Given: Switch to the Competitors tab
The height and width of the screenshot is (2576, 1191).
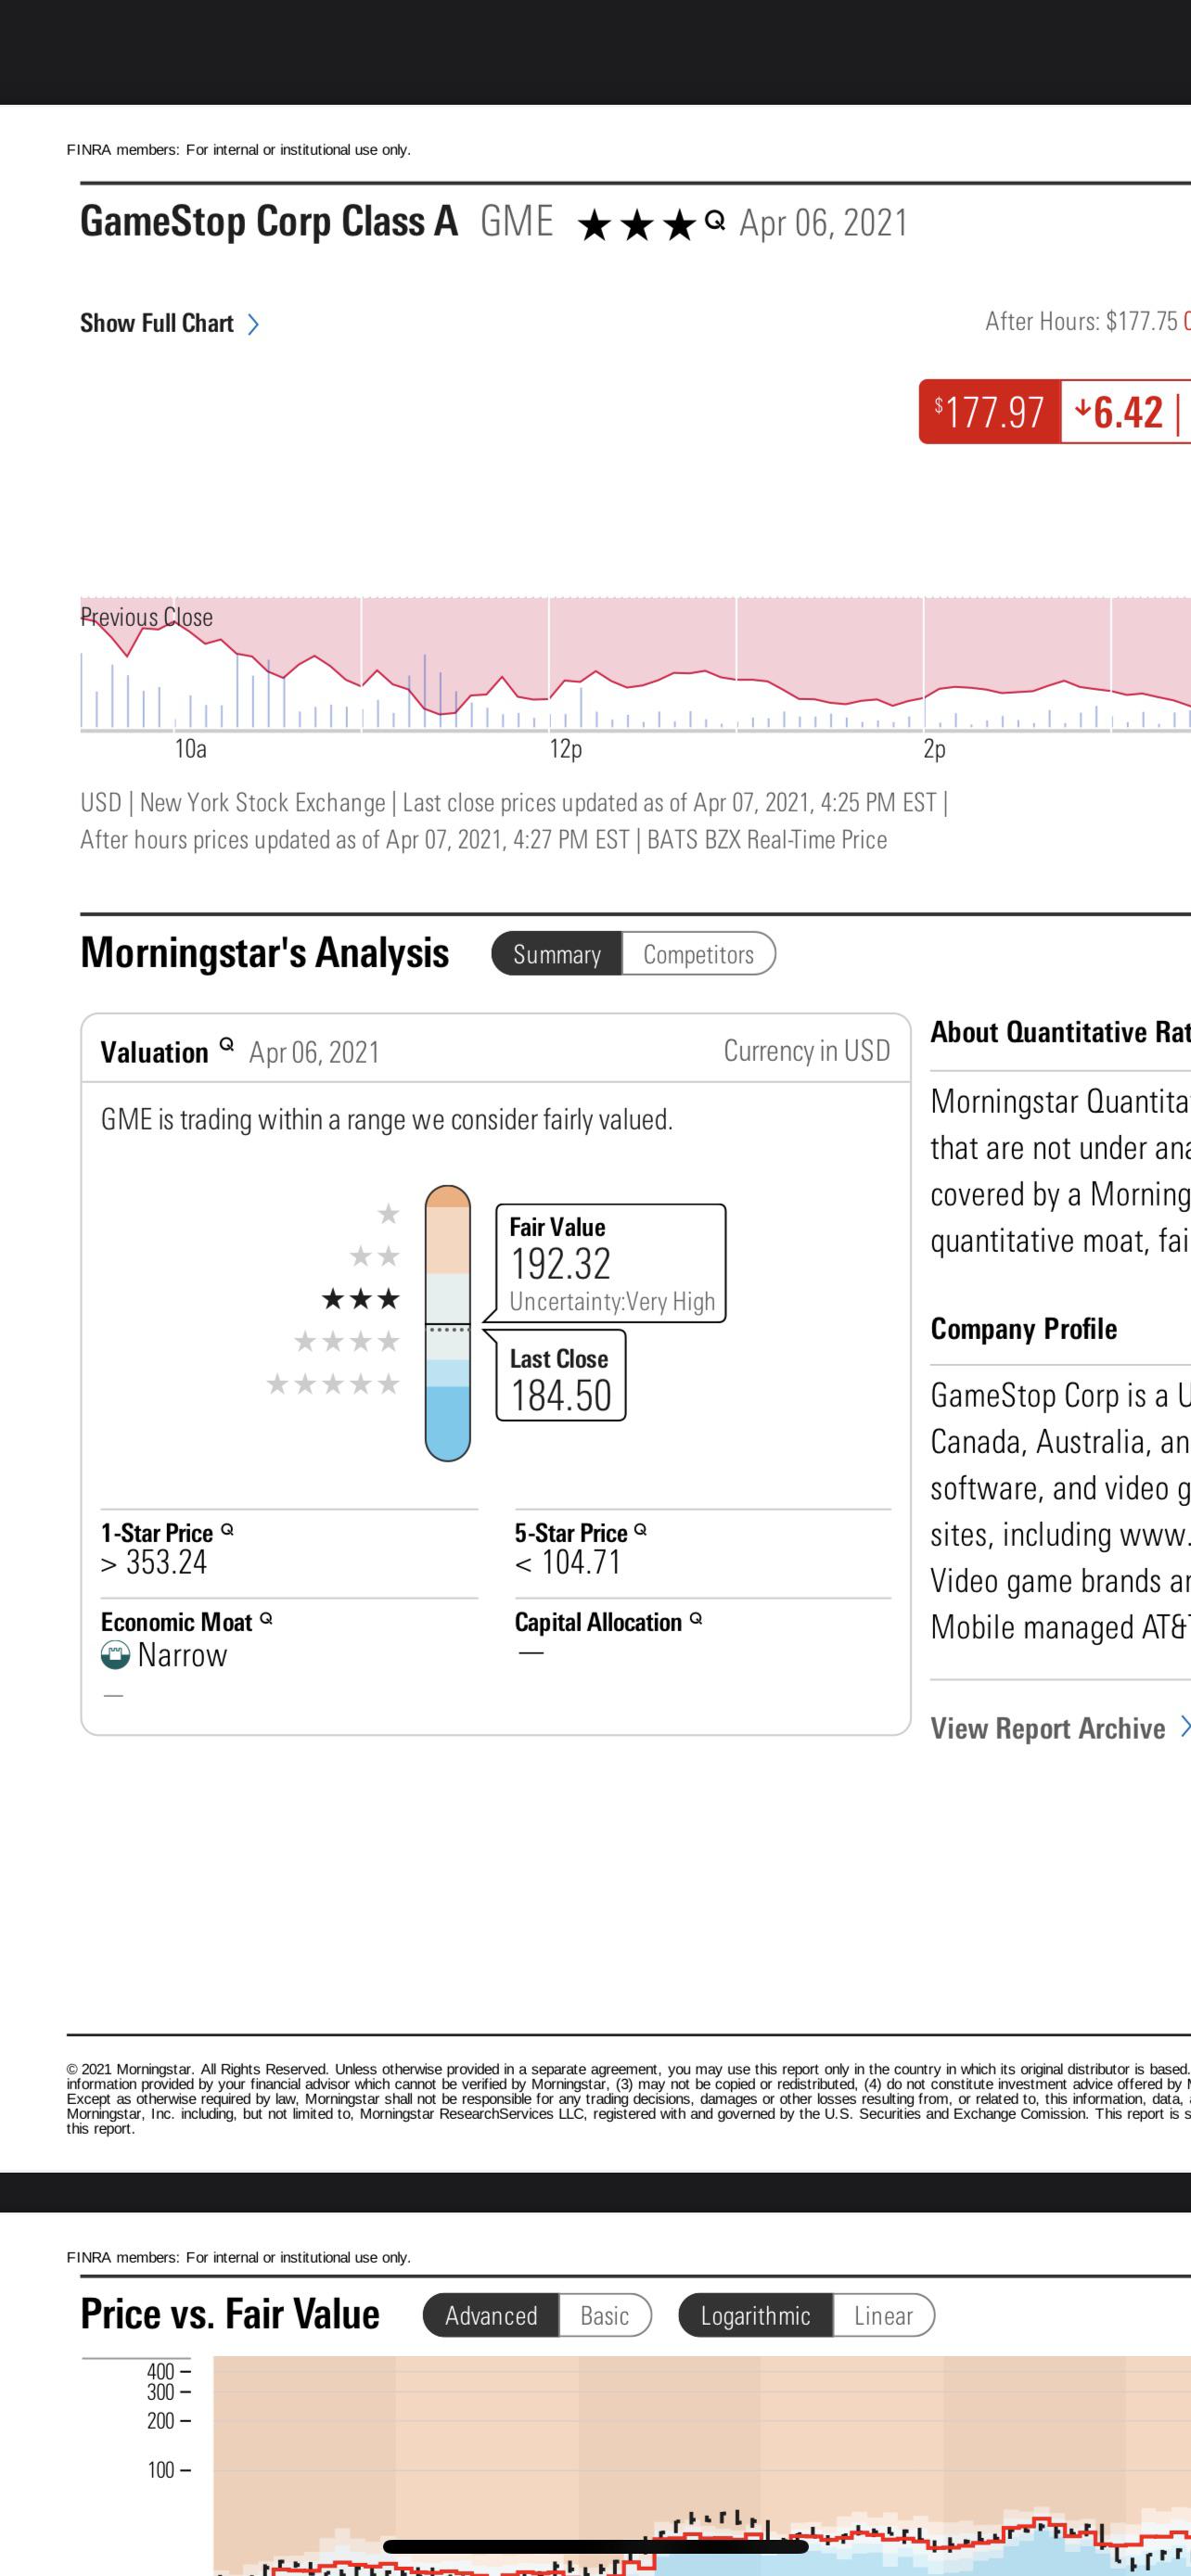Looking at the screenshot, I should 700,955.
